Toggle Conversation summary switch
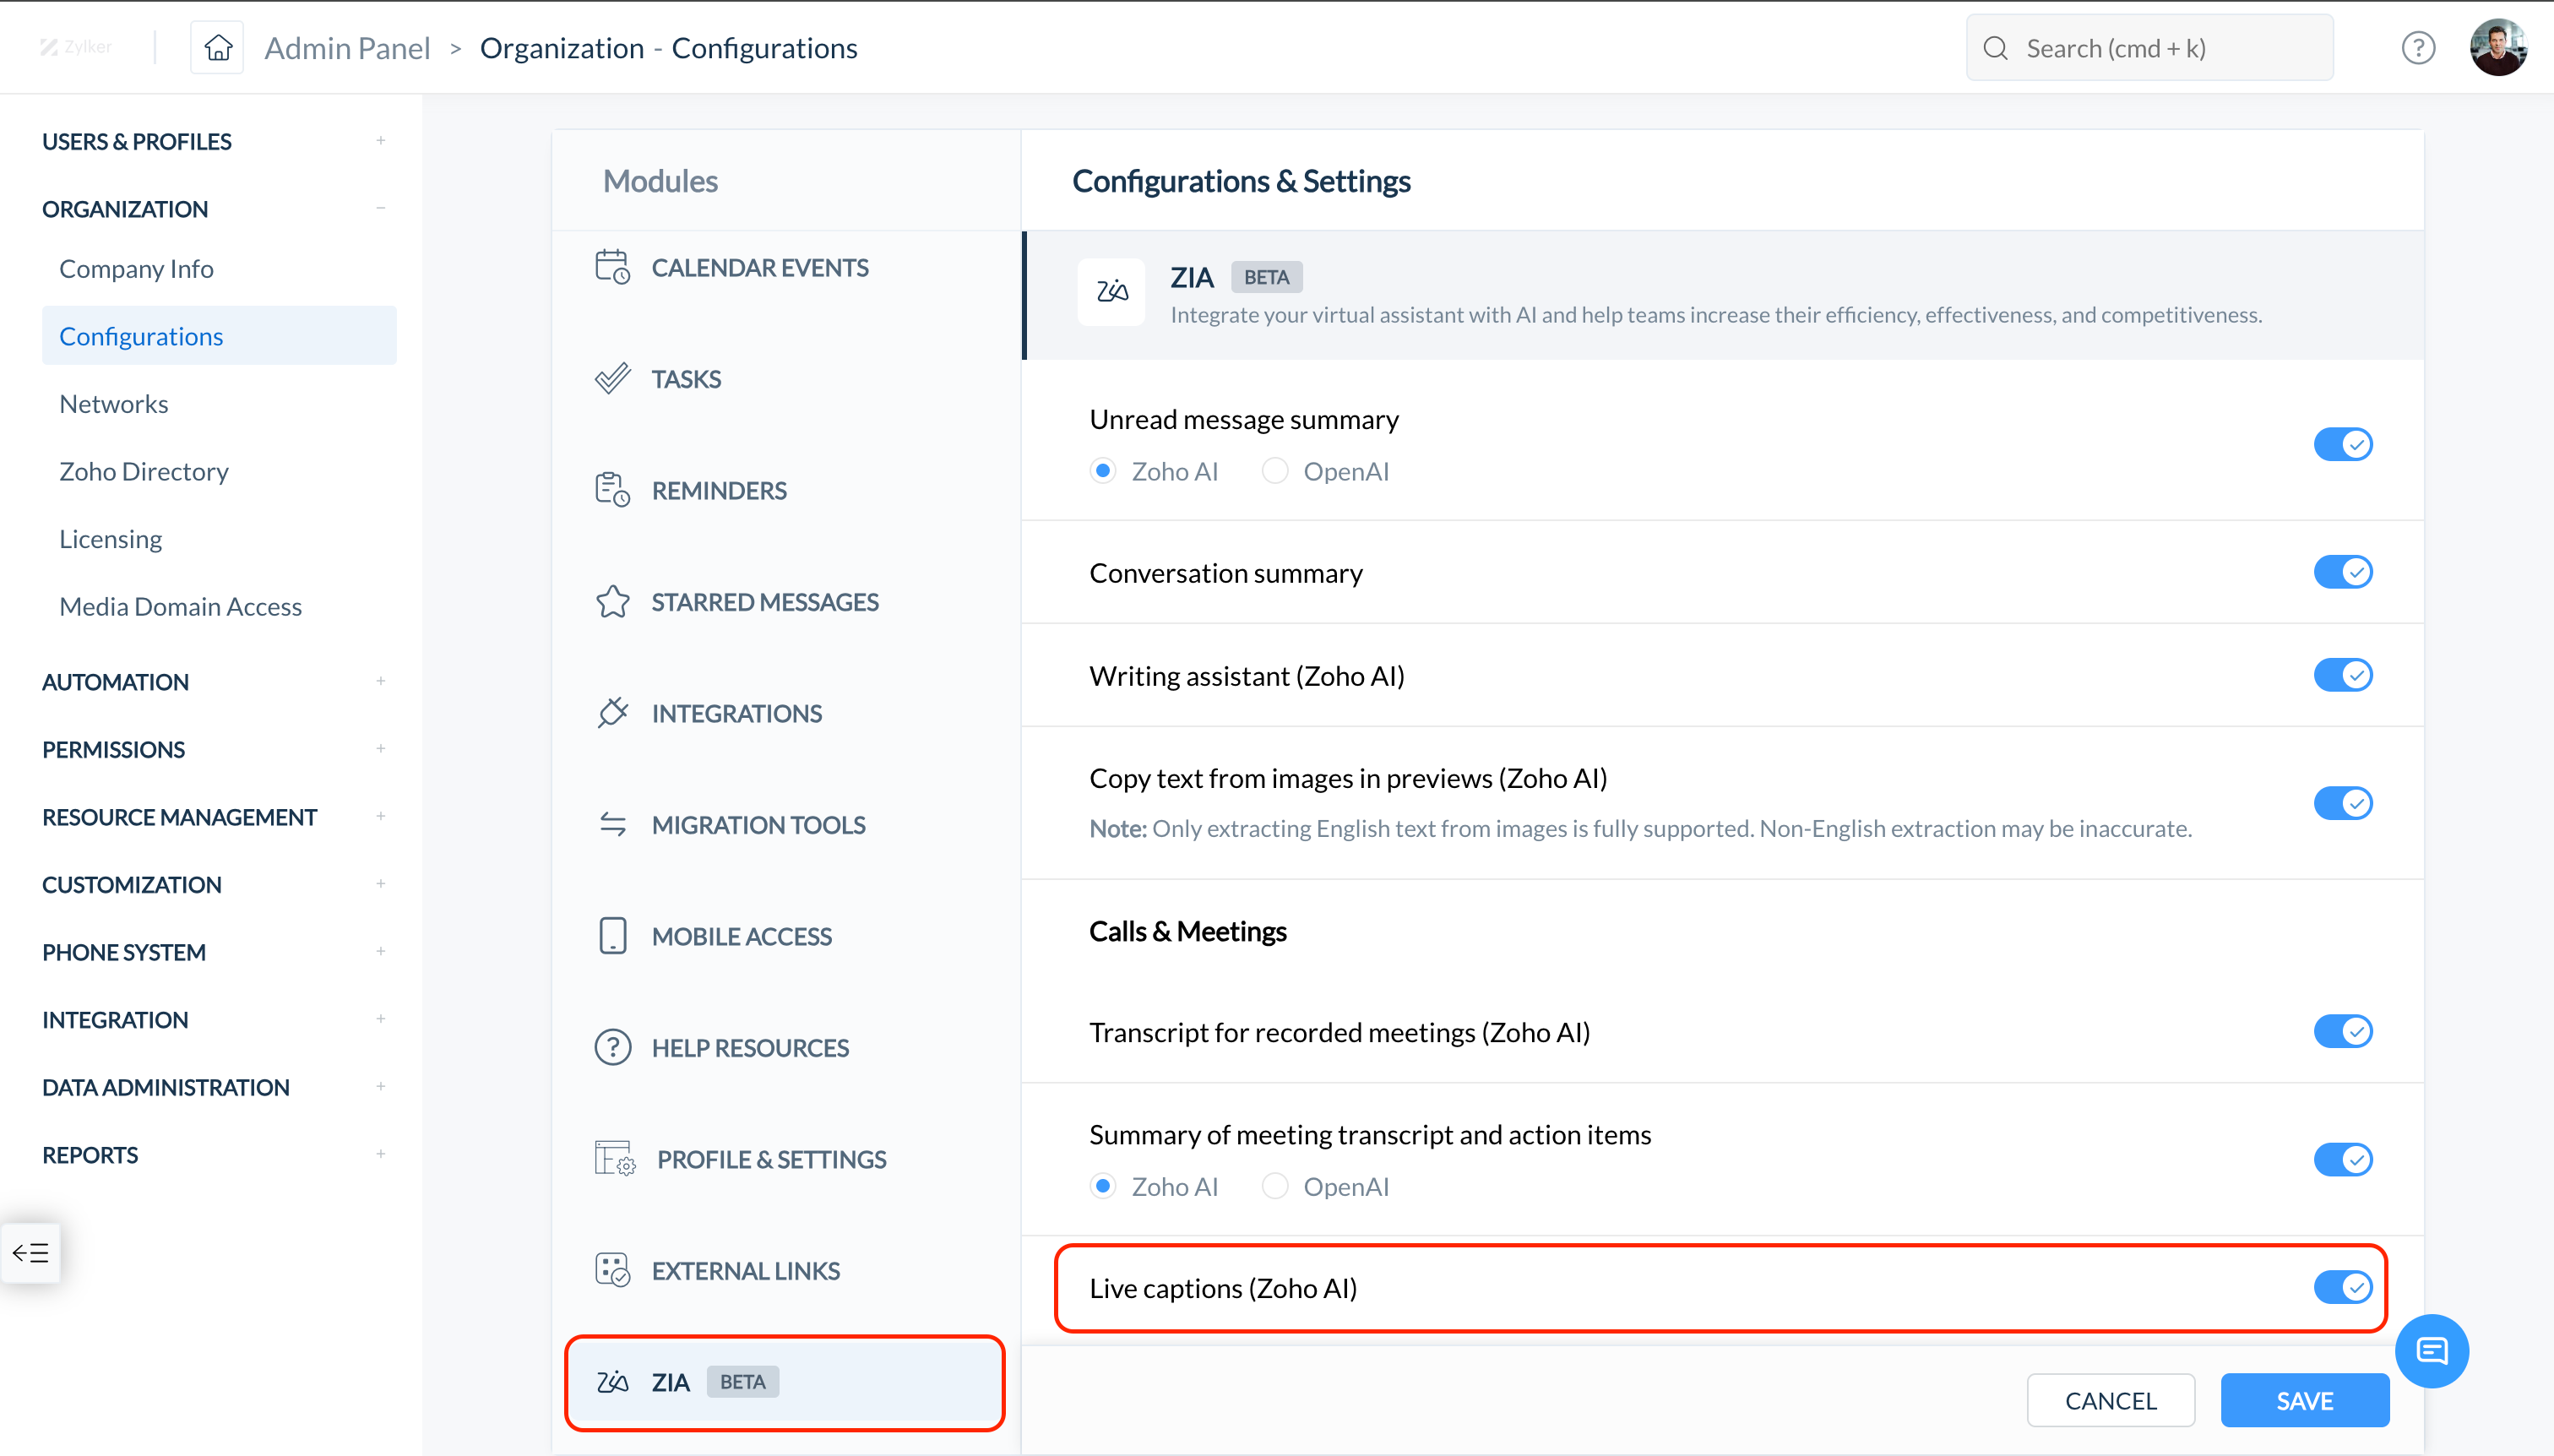The height and width of the screenshot is (1456, 2554). coord(2342,572)
